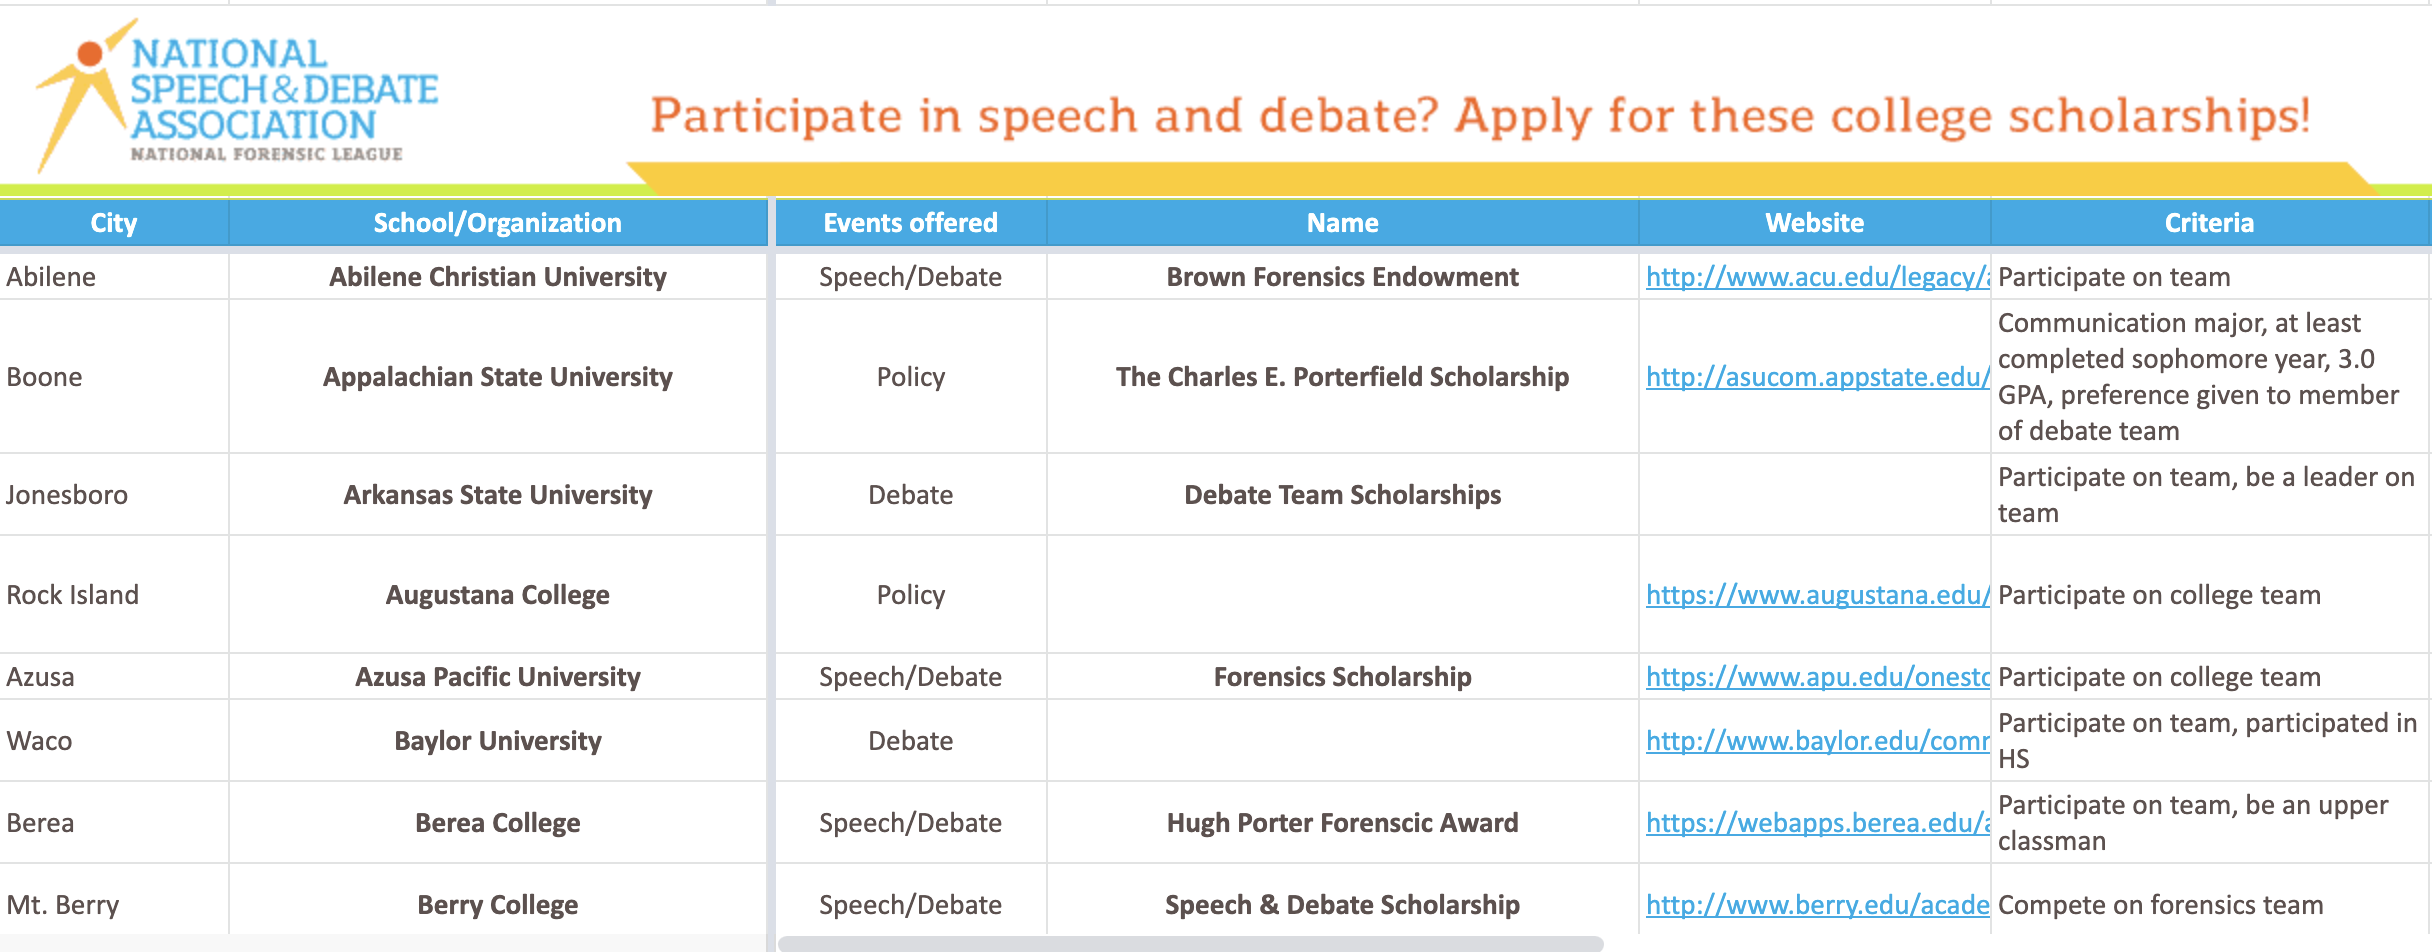
Task: Select the School/Organization column header
Action: [497, 222]
